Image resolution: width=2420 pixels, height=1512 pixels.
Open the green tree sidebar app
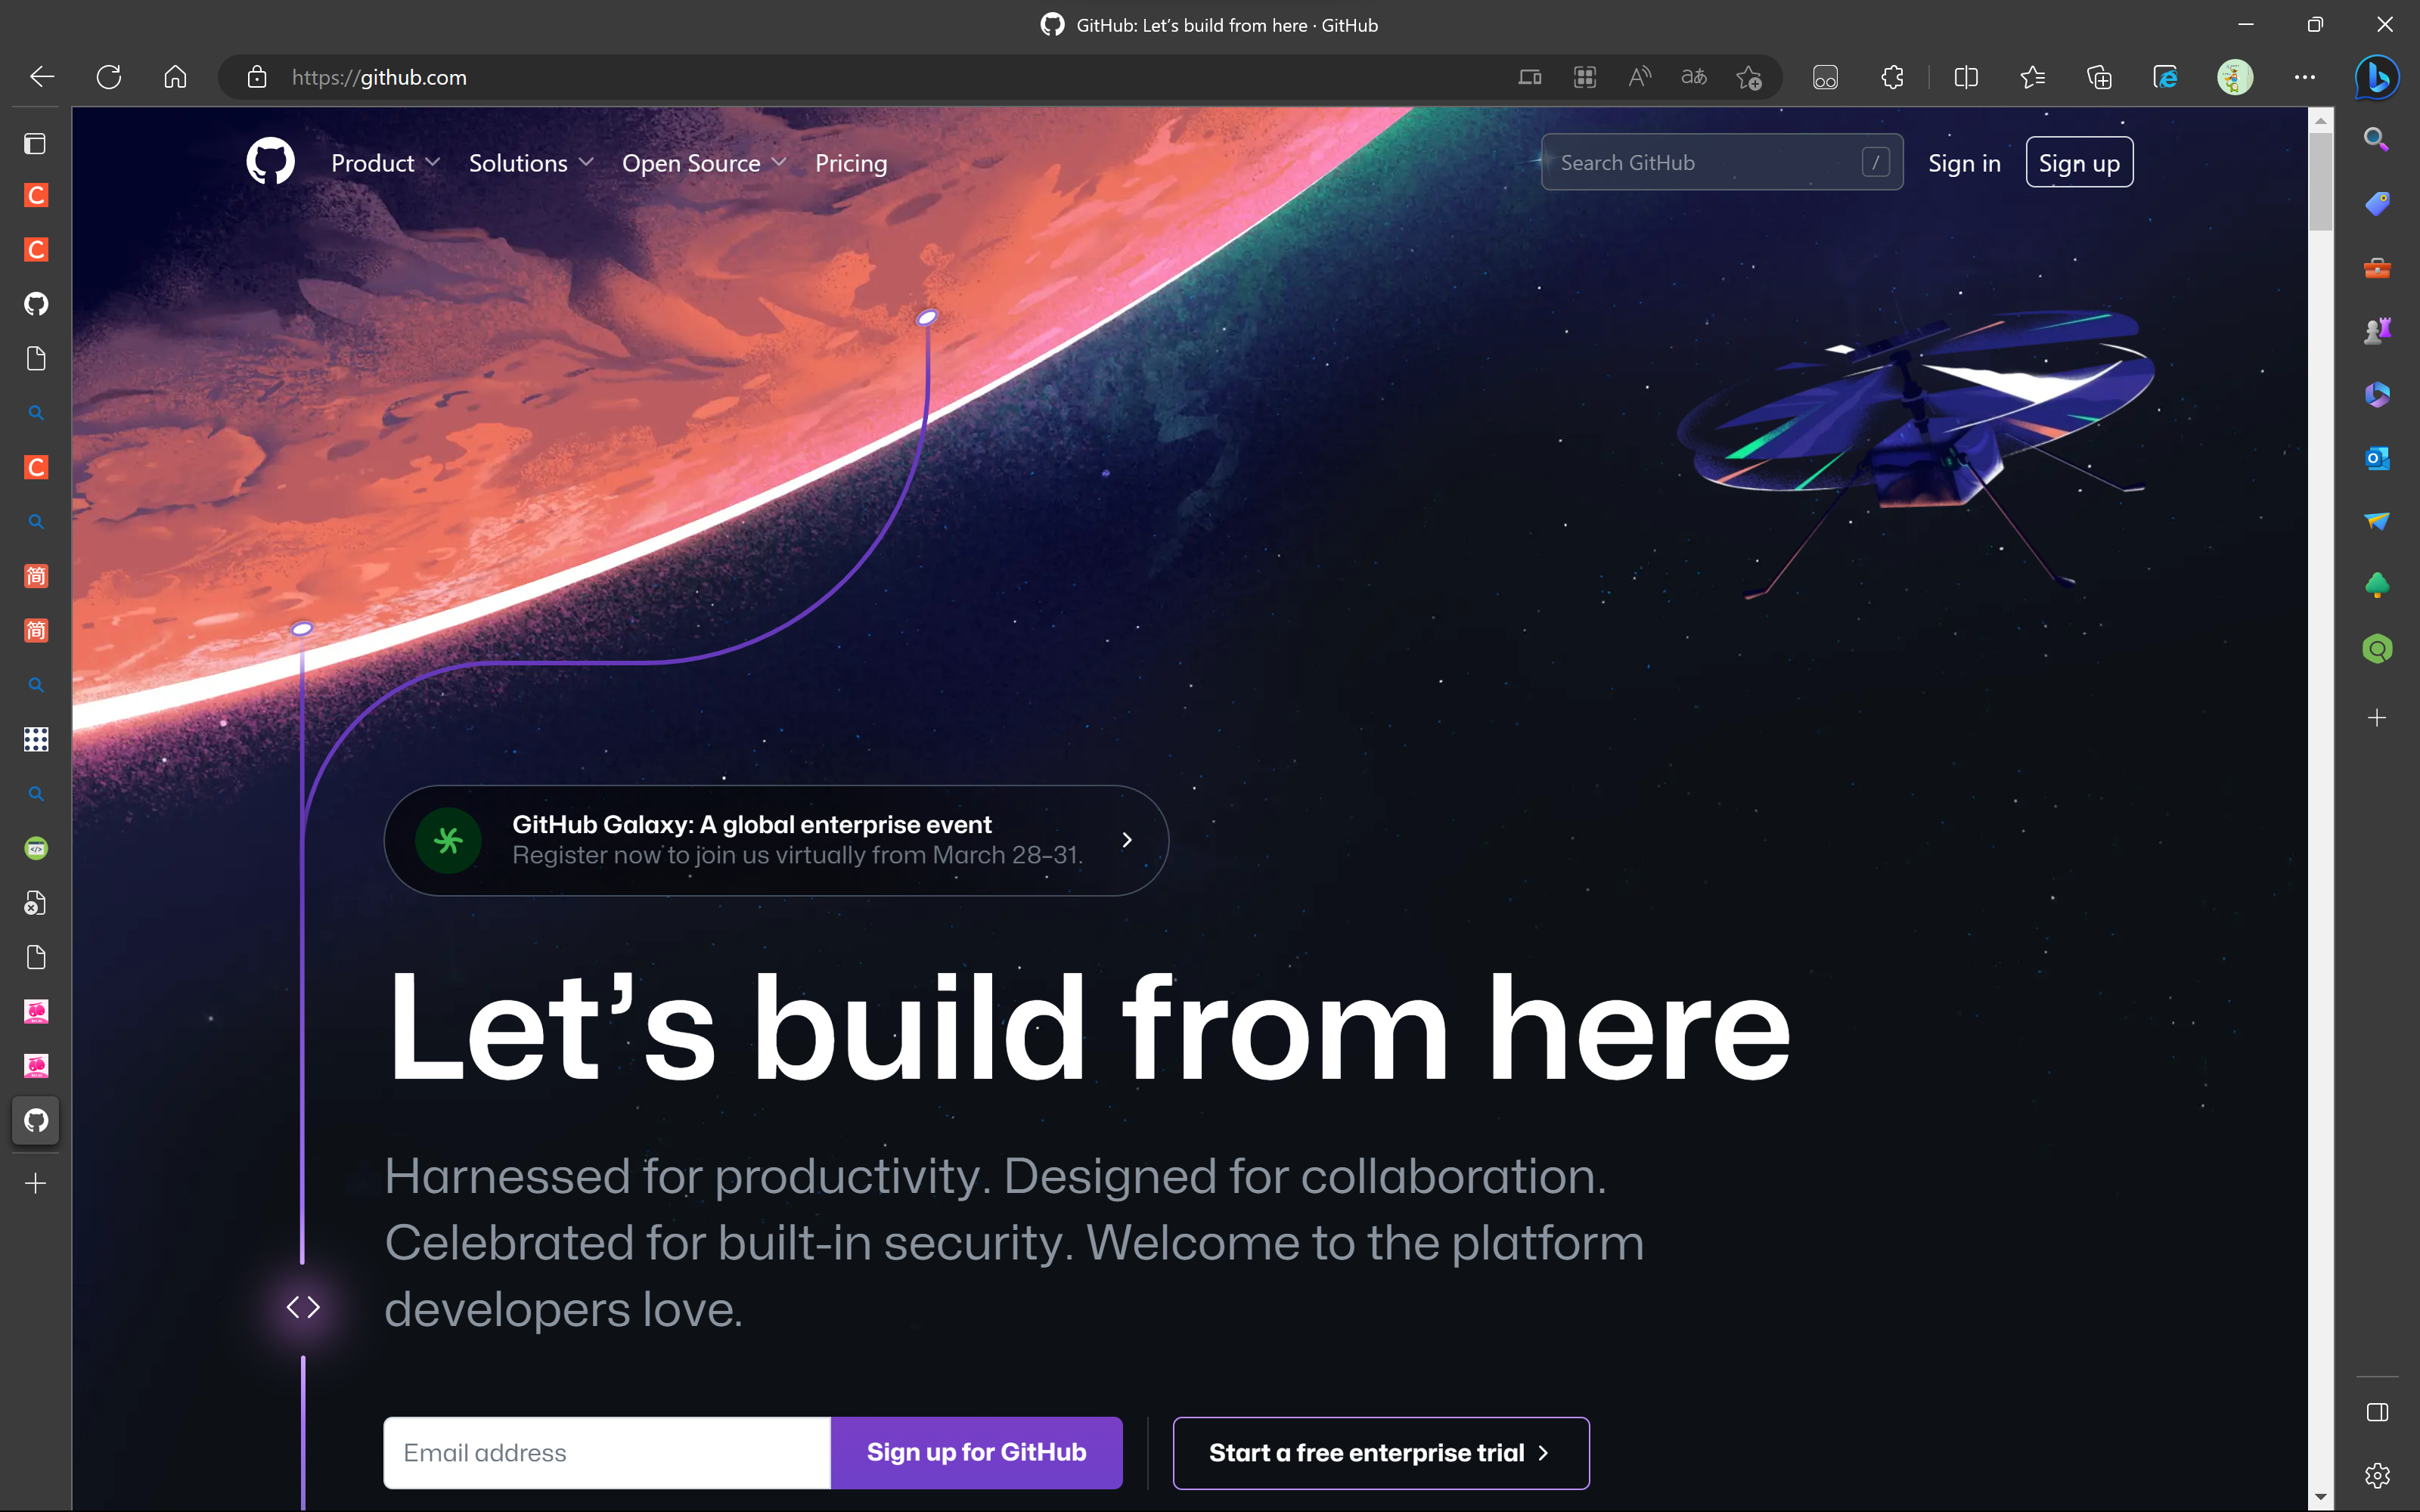2377,585
